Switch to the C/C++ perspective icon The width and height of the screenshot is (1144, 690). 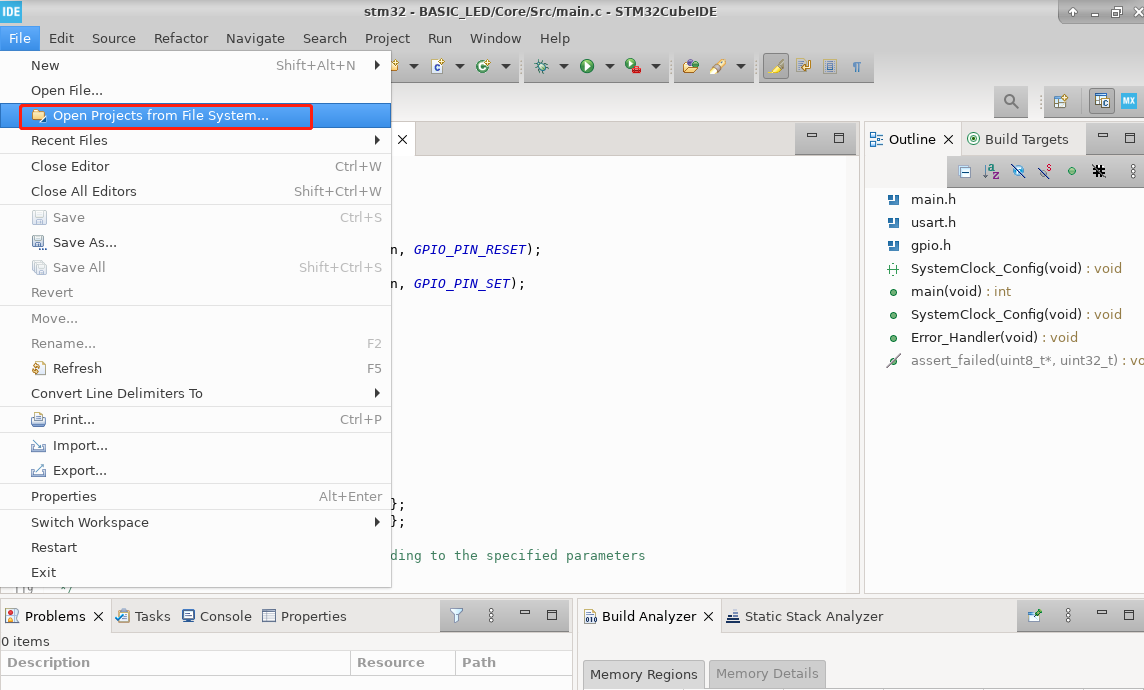pos(1102,101)
